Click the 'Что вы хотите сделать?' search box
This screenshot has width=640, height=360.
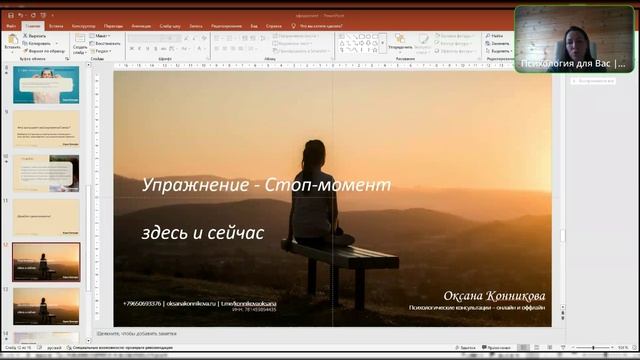[321, 26]
